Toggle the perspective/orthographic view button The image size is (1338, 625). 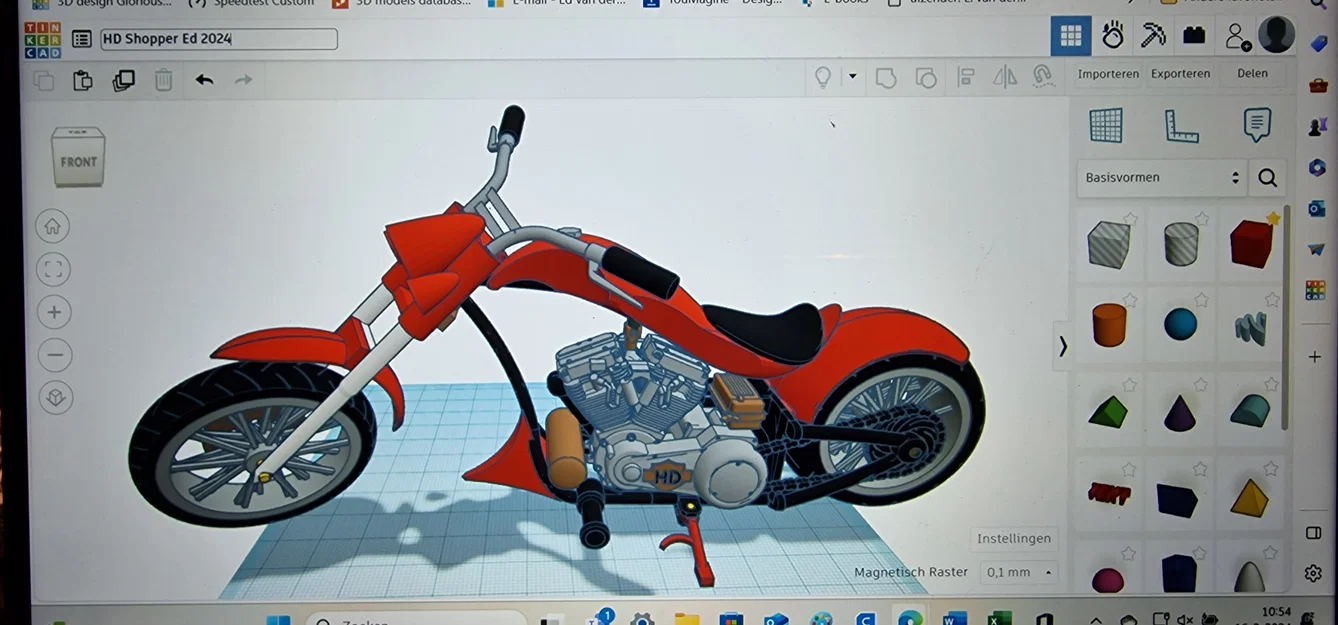pos(56,399)
